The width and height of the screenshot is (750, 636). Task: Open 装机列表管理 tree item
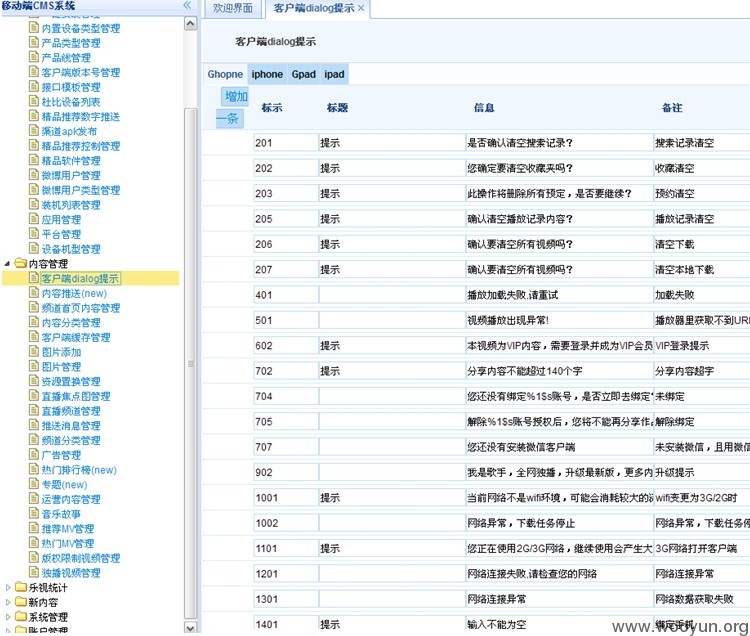click(71, 205)
